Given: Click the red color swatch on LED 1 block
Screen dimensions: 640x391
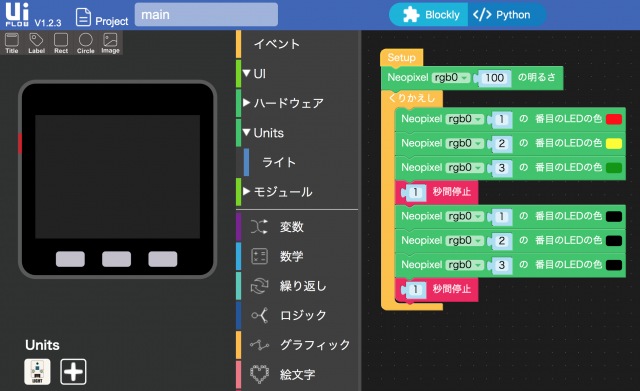Looking at the screenshot, I should pyautogui.click(x=613, y=119).
